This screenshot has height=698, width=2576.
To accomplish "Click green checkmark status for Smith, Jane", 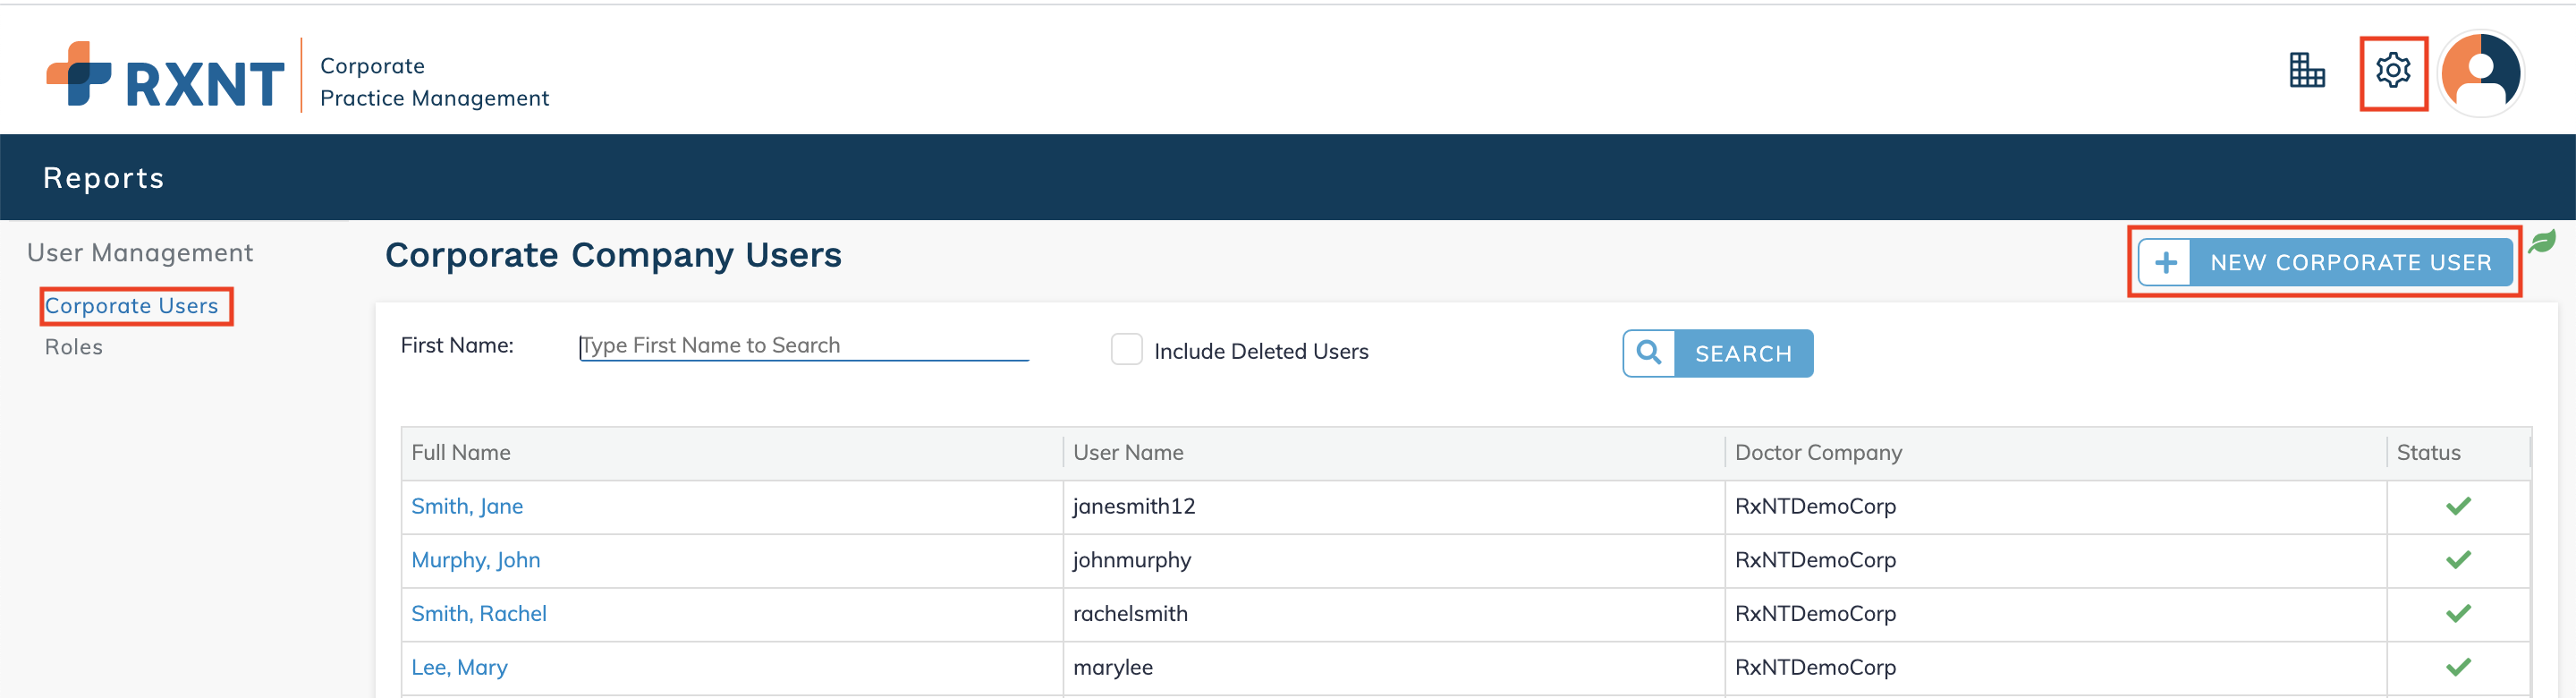I will (2458, 506).
